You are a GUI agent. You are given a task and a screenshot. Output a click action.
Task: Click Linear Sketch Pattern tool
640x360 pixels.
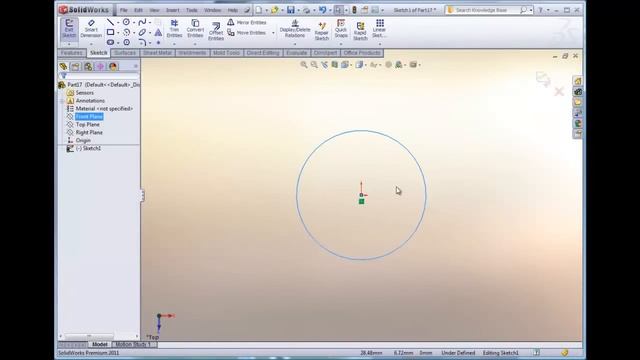click(x=379, y=29)
